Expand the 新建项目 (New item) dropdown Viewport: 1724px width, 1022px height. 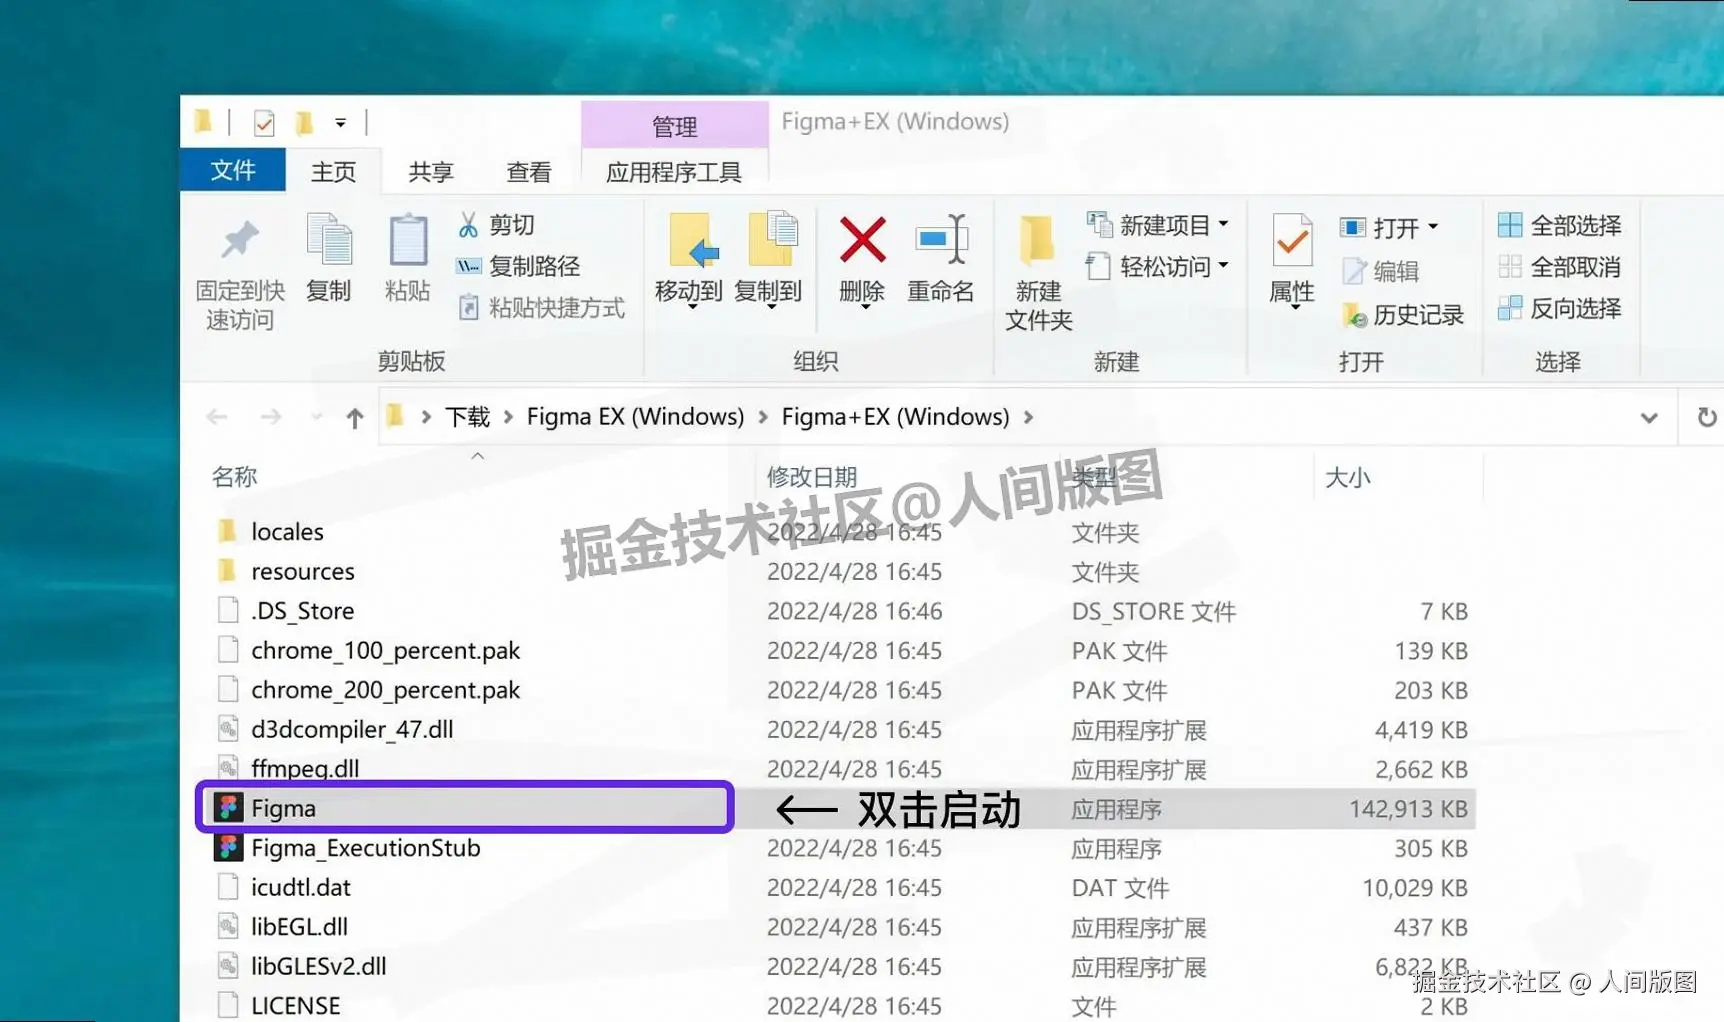coord(1223,224)
